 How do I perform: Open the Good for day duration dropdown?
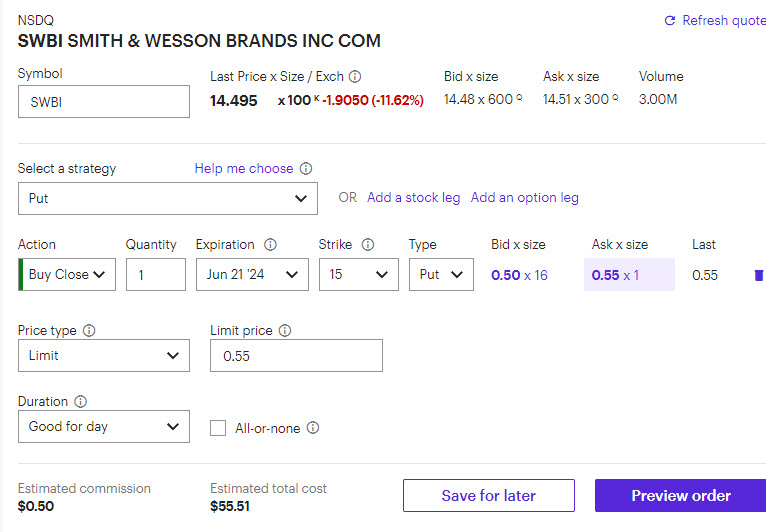[x=104, y=427]
